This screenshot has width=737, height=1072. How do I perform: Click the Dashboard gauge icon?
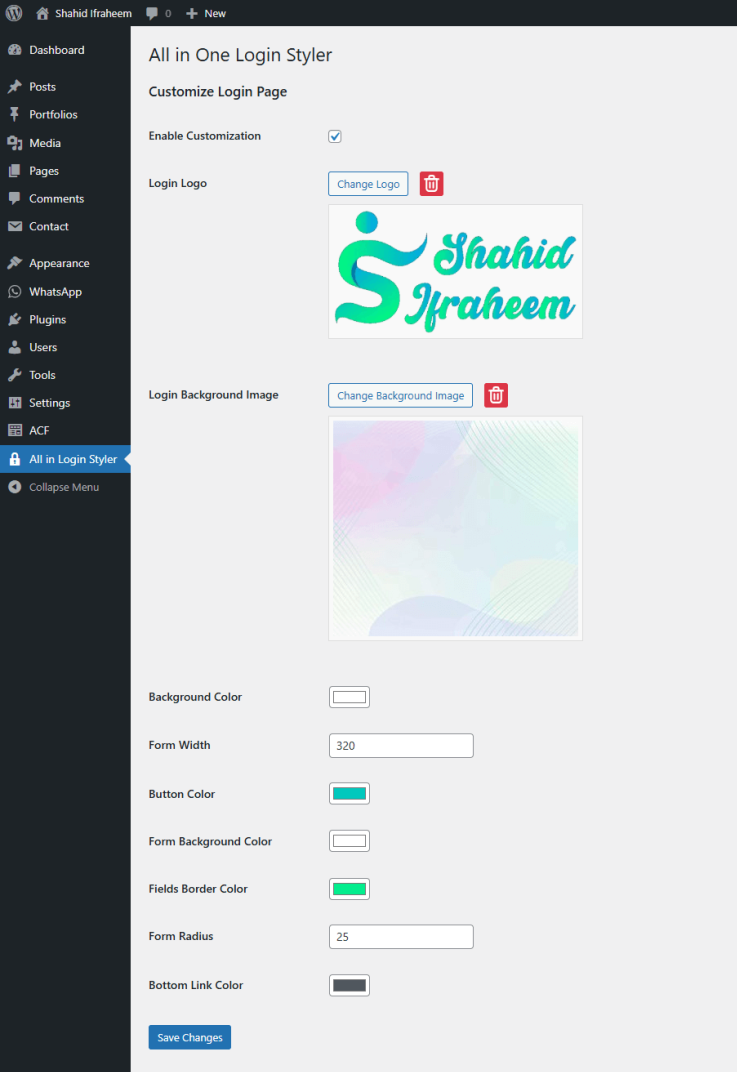click(15, 50)
